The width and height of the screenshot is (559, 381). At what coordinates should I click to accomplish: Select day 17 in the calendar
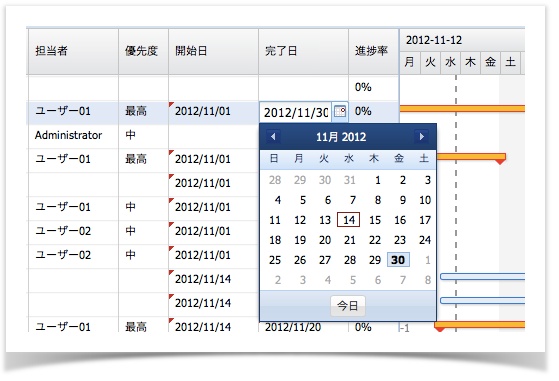[x=425, y=220]
